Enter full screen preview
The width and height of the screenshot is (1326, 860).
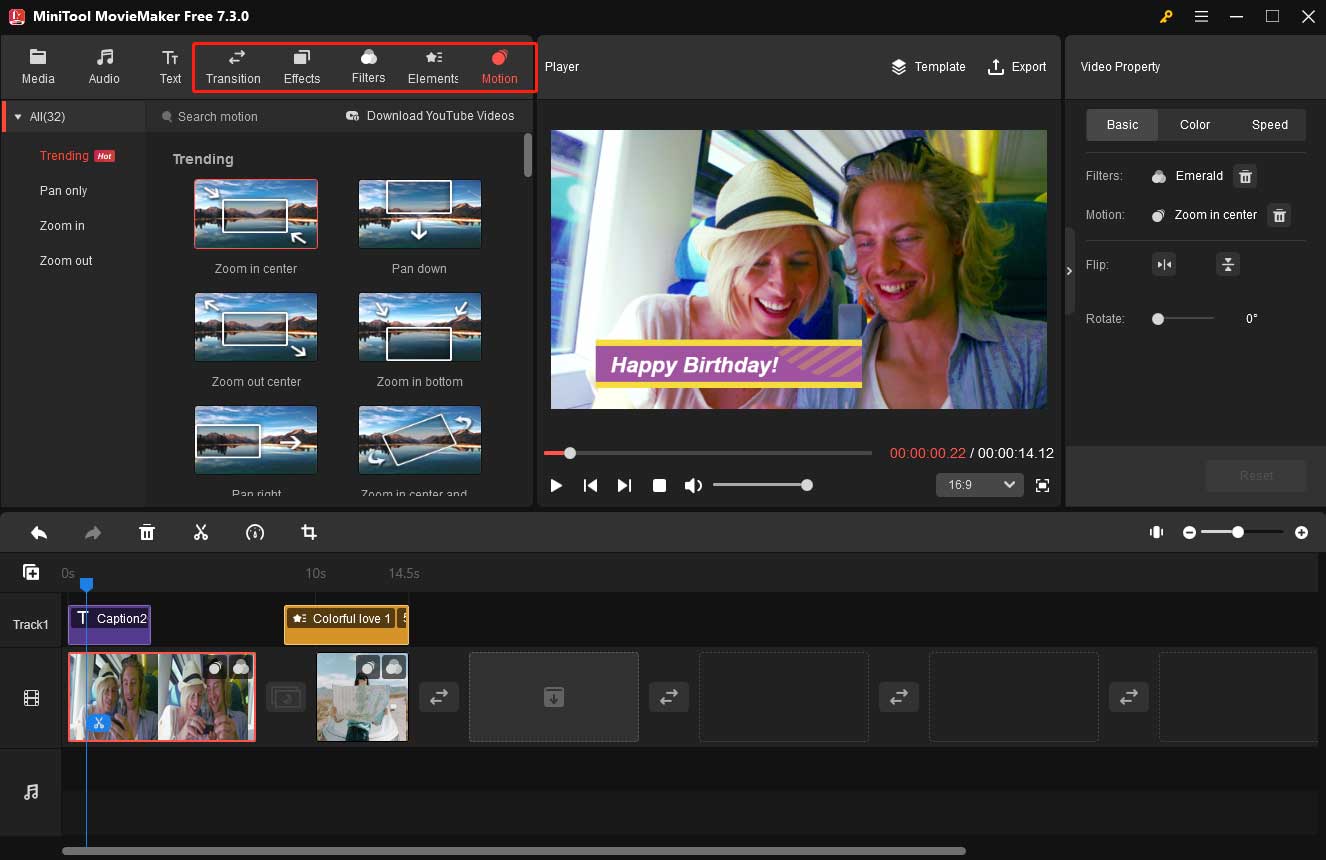click(1043, 485)
